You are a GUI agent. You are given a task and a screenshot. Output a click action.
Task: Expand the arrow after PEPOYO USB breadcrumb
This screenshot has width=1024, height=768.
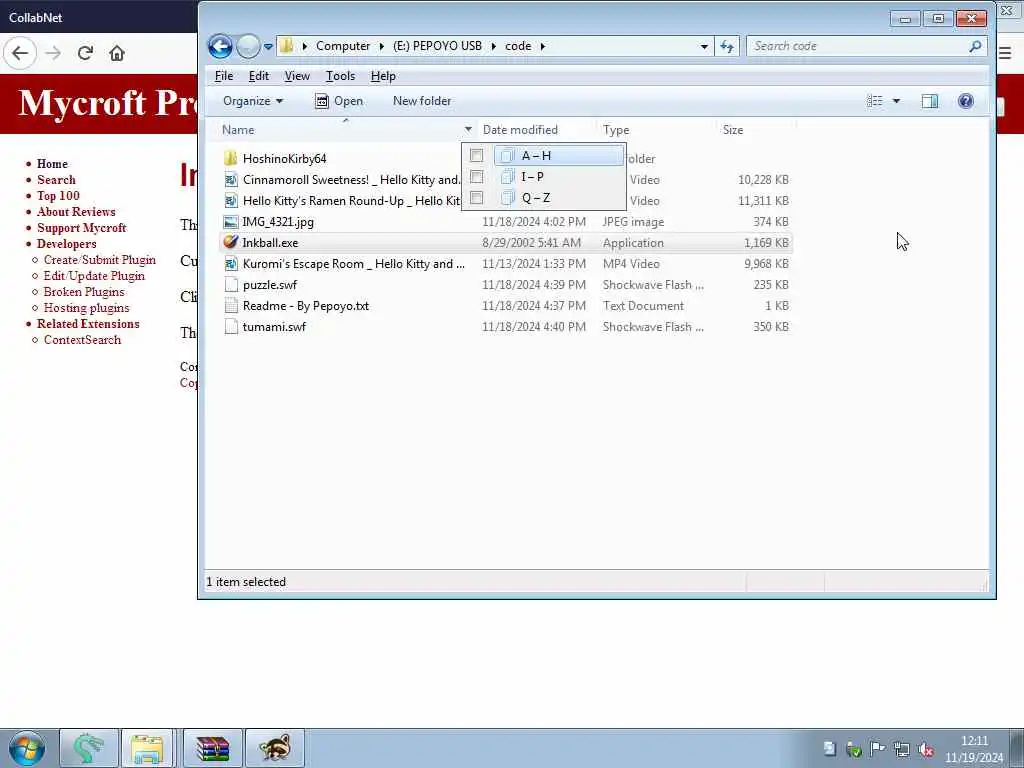coord(493,46)
